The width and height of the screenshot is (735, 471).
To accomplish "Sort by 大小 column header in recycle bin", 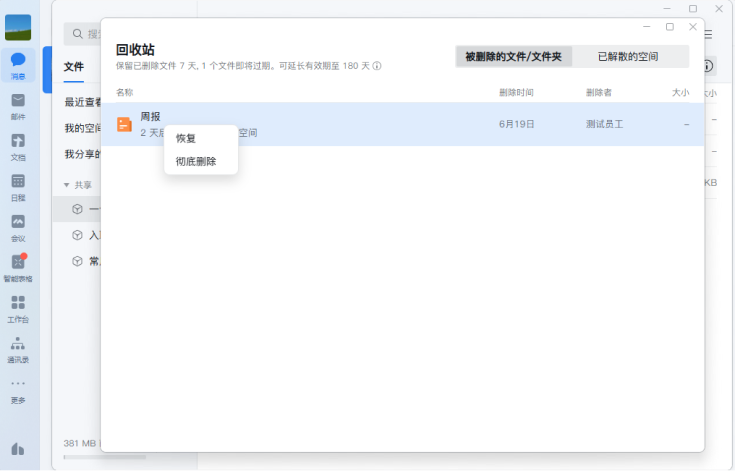I will click(680, 92).
